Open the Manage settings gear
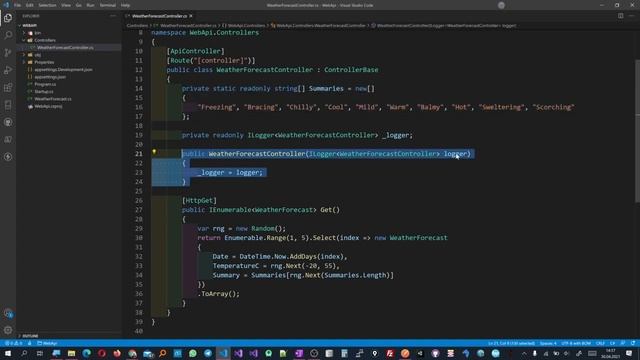The height and width of the screenshot is (360, 640). click(8, 330)
